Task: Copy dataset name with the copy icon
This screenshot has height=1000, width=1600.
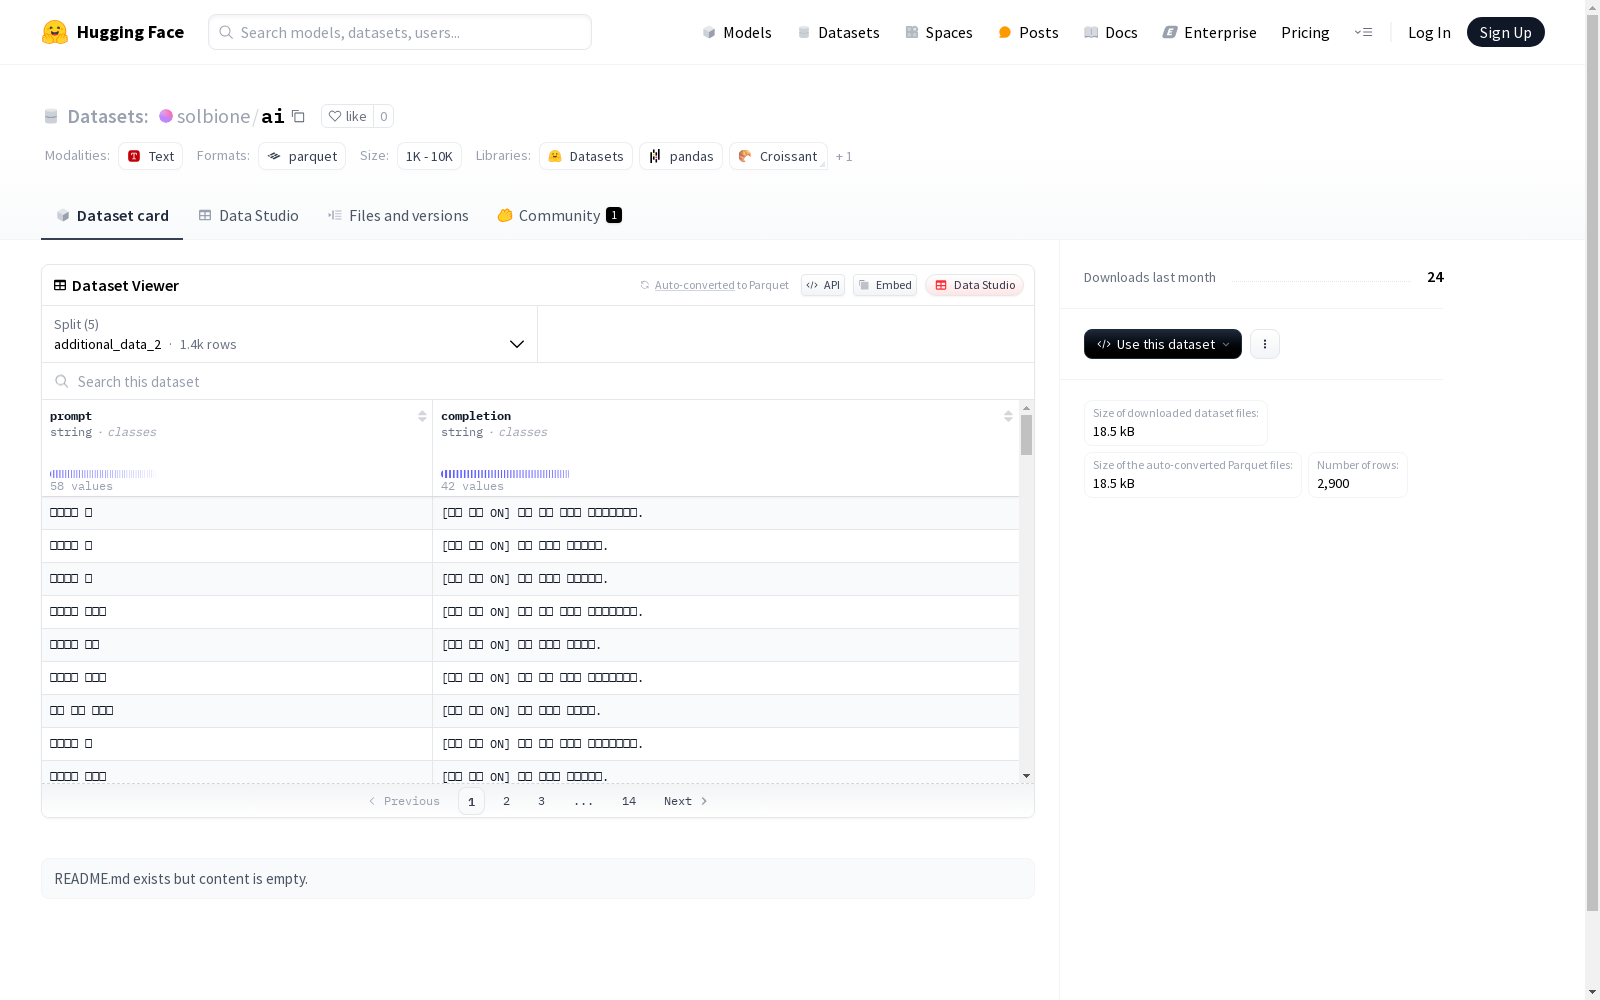Action: (298, 116)
